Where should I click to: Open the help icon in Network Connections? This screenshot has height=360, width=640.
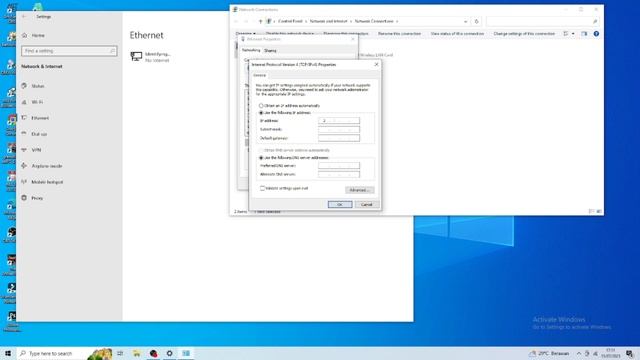click(596, 34)
